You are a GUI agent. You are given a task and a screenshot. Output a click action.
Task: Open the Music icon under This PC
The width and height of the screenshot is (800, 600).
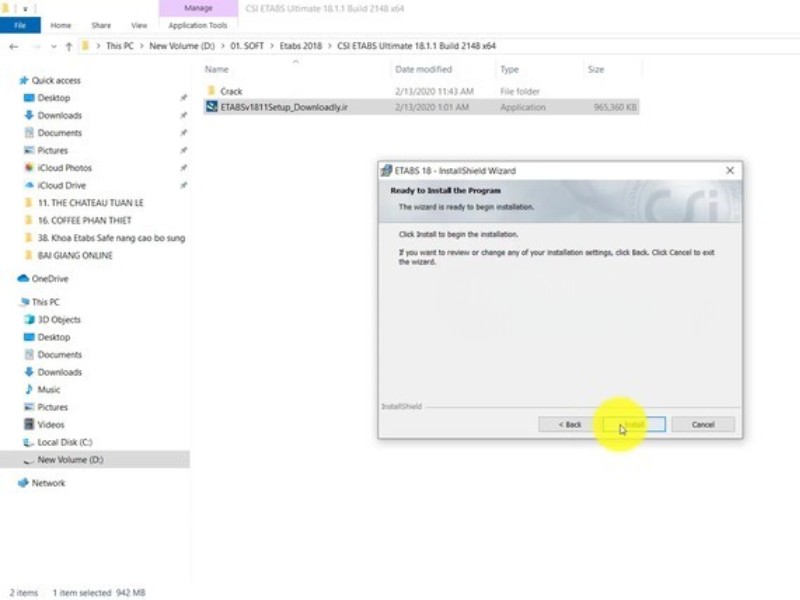click(x=28, y=390)
